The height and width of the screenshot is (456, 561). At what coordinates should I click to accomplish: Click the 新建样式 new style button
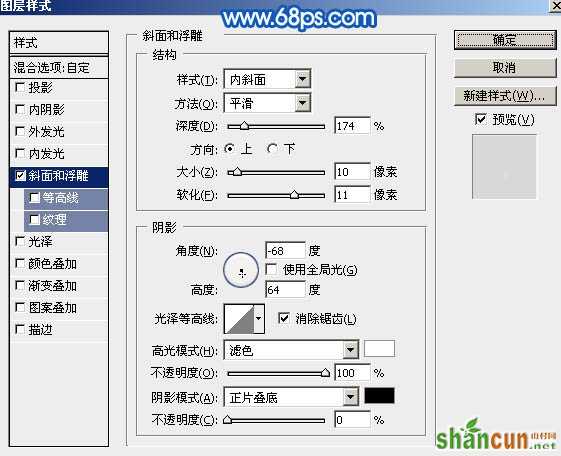[505, 96]
